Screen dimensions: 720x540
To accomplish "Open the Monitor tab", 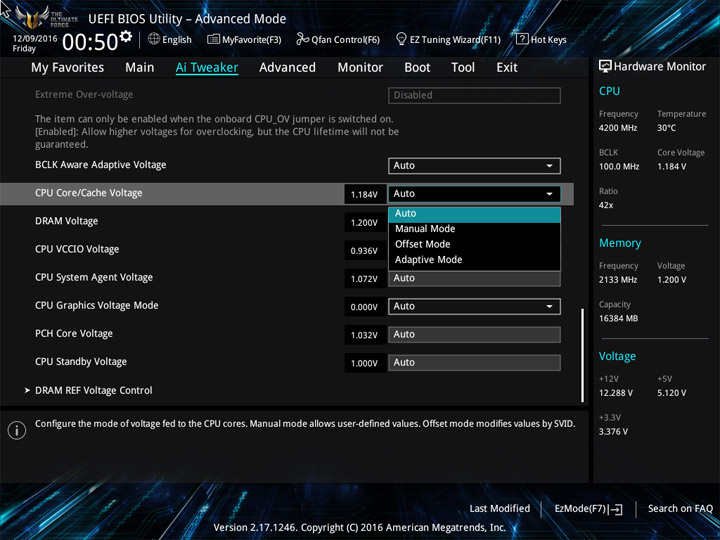I will click(360, 68).
